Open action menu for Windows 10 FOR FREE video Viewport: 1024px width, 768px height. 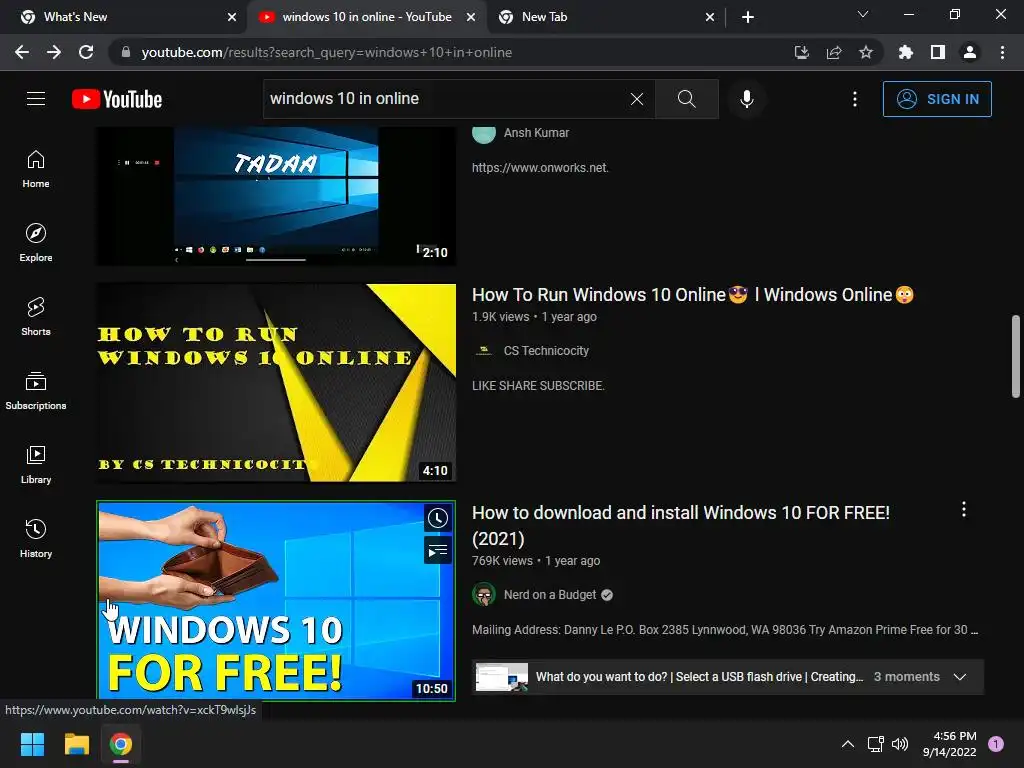(x=964, y=509)
